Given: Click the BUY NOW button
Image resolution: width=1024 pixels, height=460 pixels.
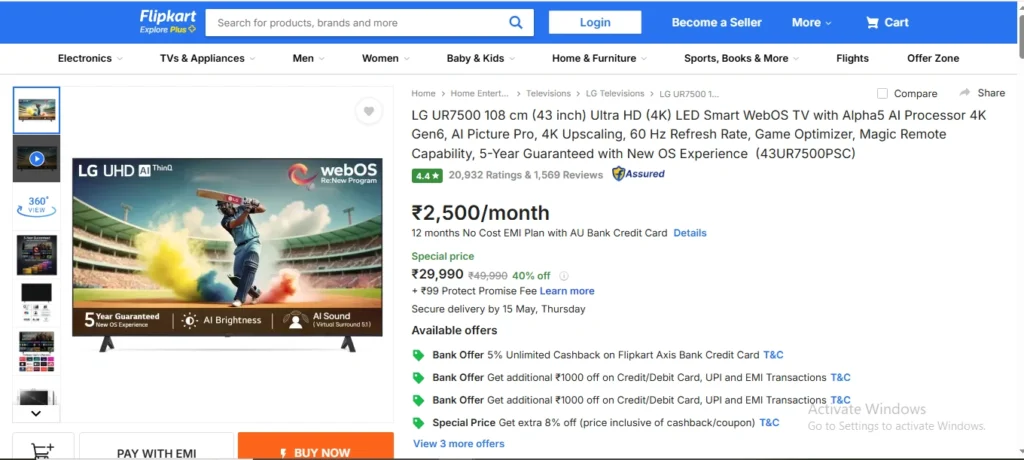Looking at the screenshot, I should click(315, 446).
